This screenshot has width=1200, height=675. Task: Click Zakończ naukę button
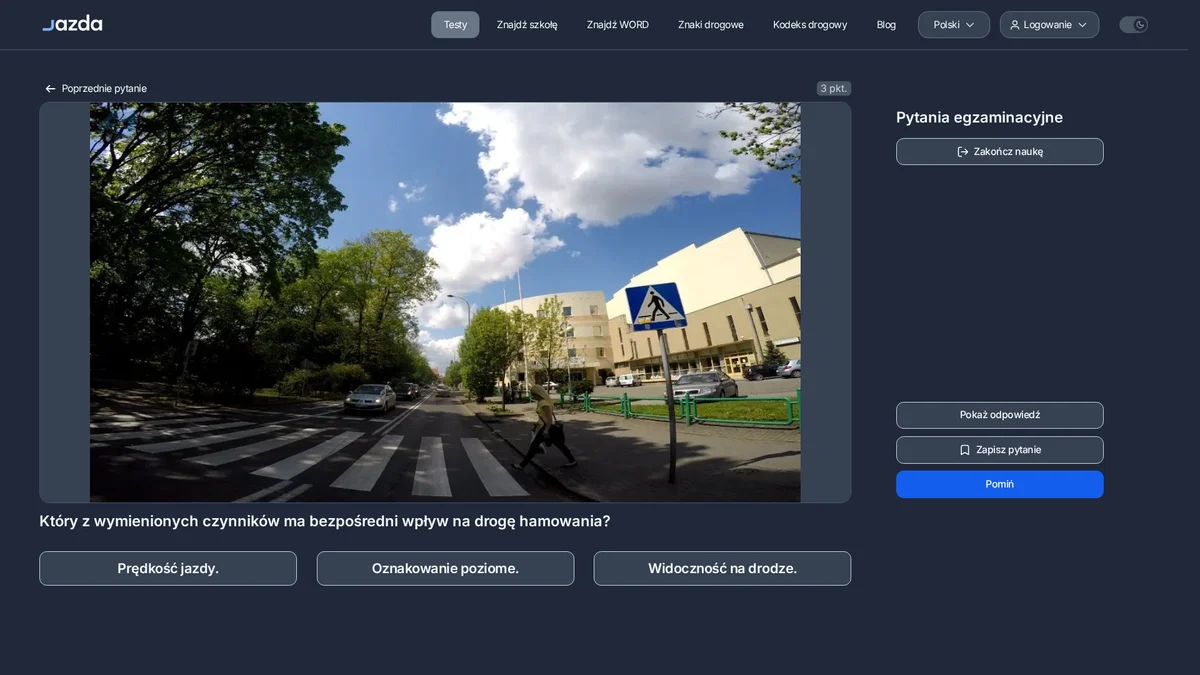pos(1000,152)
